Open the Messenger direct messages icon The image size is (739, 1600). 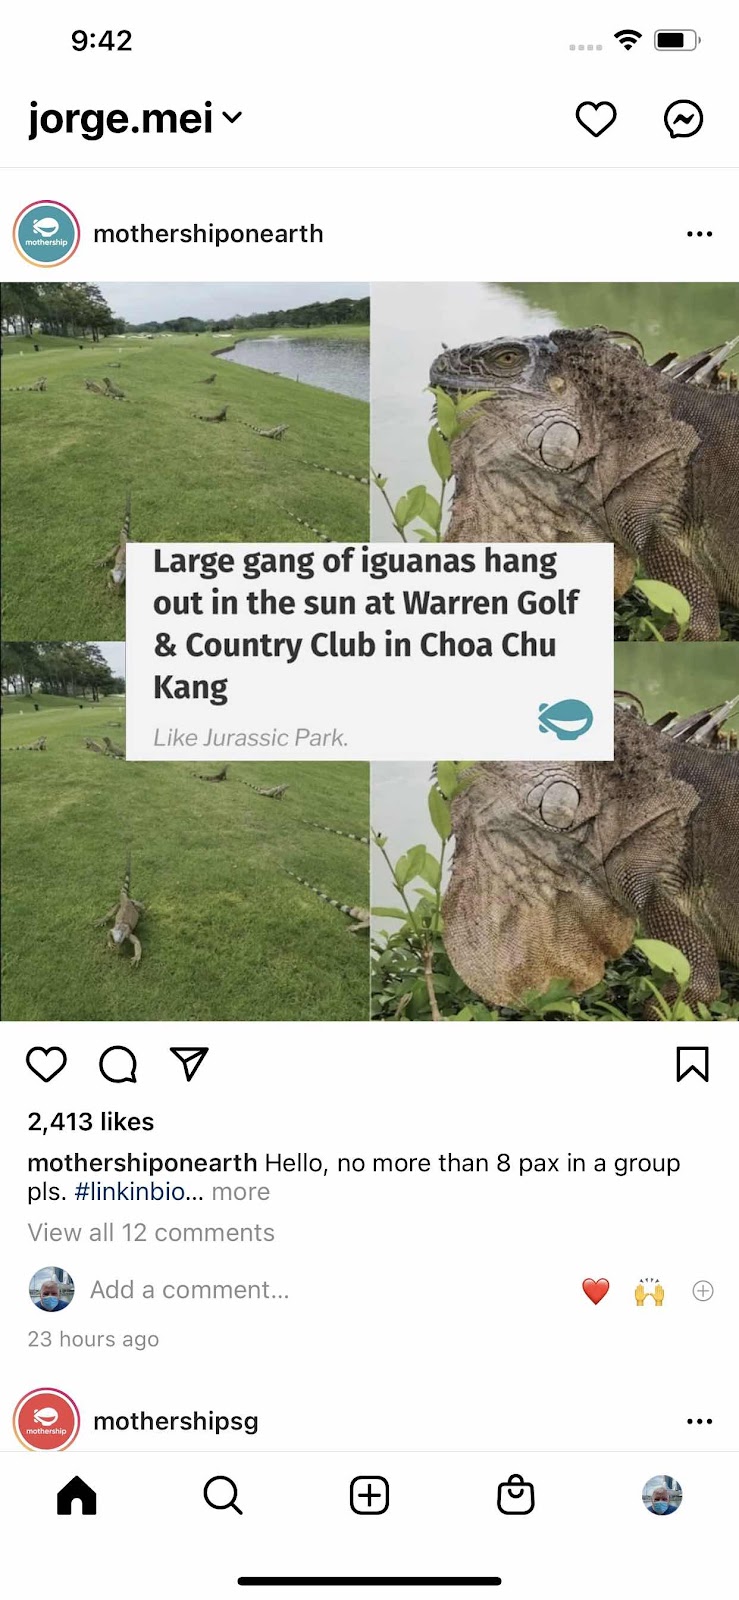pyautogui.click(x=683, y=119)
